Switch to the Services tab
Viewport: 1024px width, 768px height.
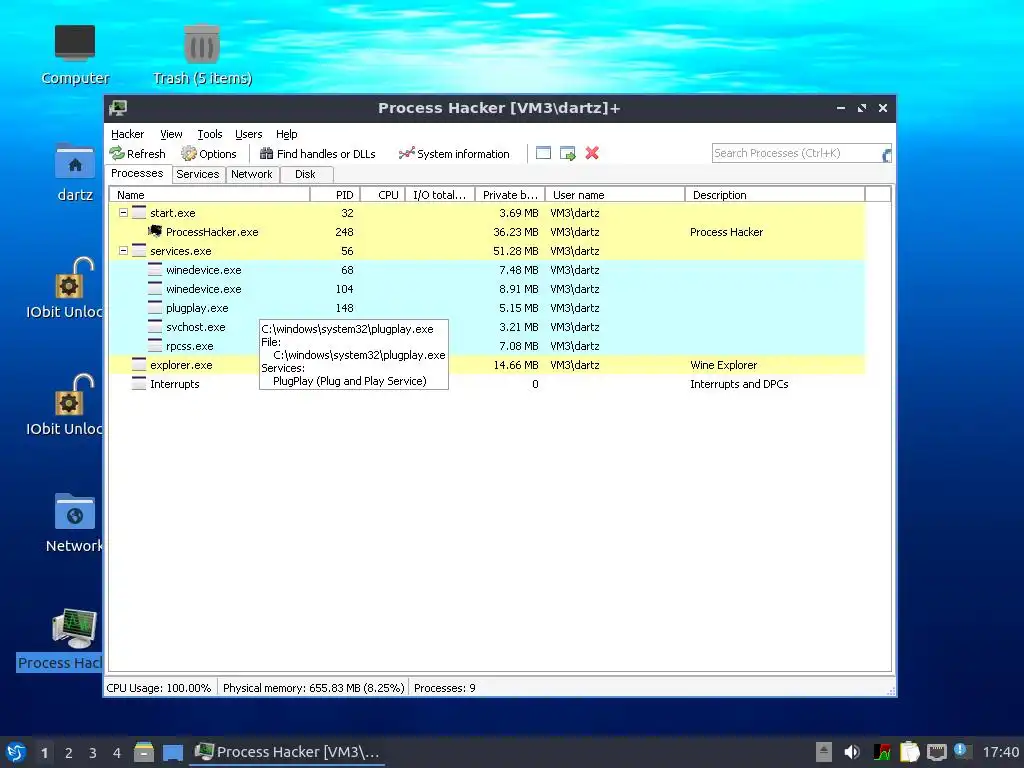coord(198,174)
